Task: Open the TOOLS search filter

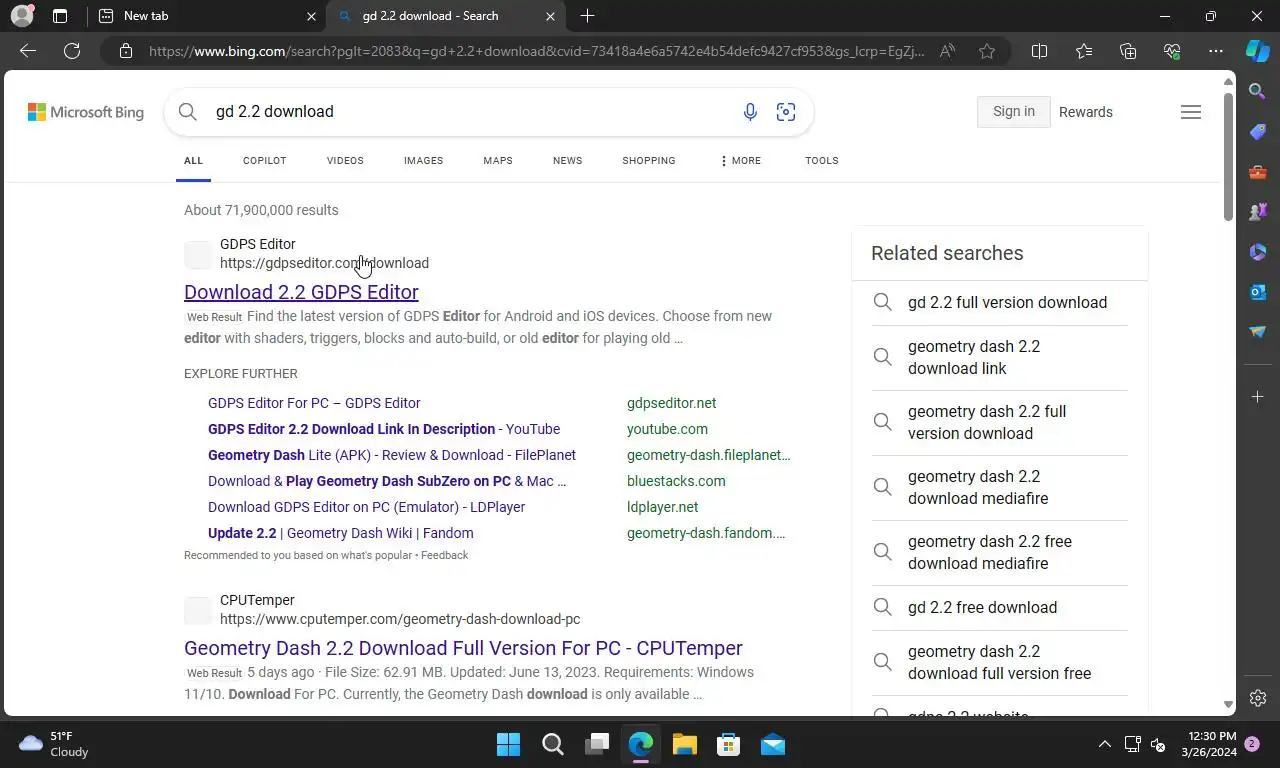Action: click(x=822, y=160)
